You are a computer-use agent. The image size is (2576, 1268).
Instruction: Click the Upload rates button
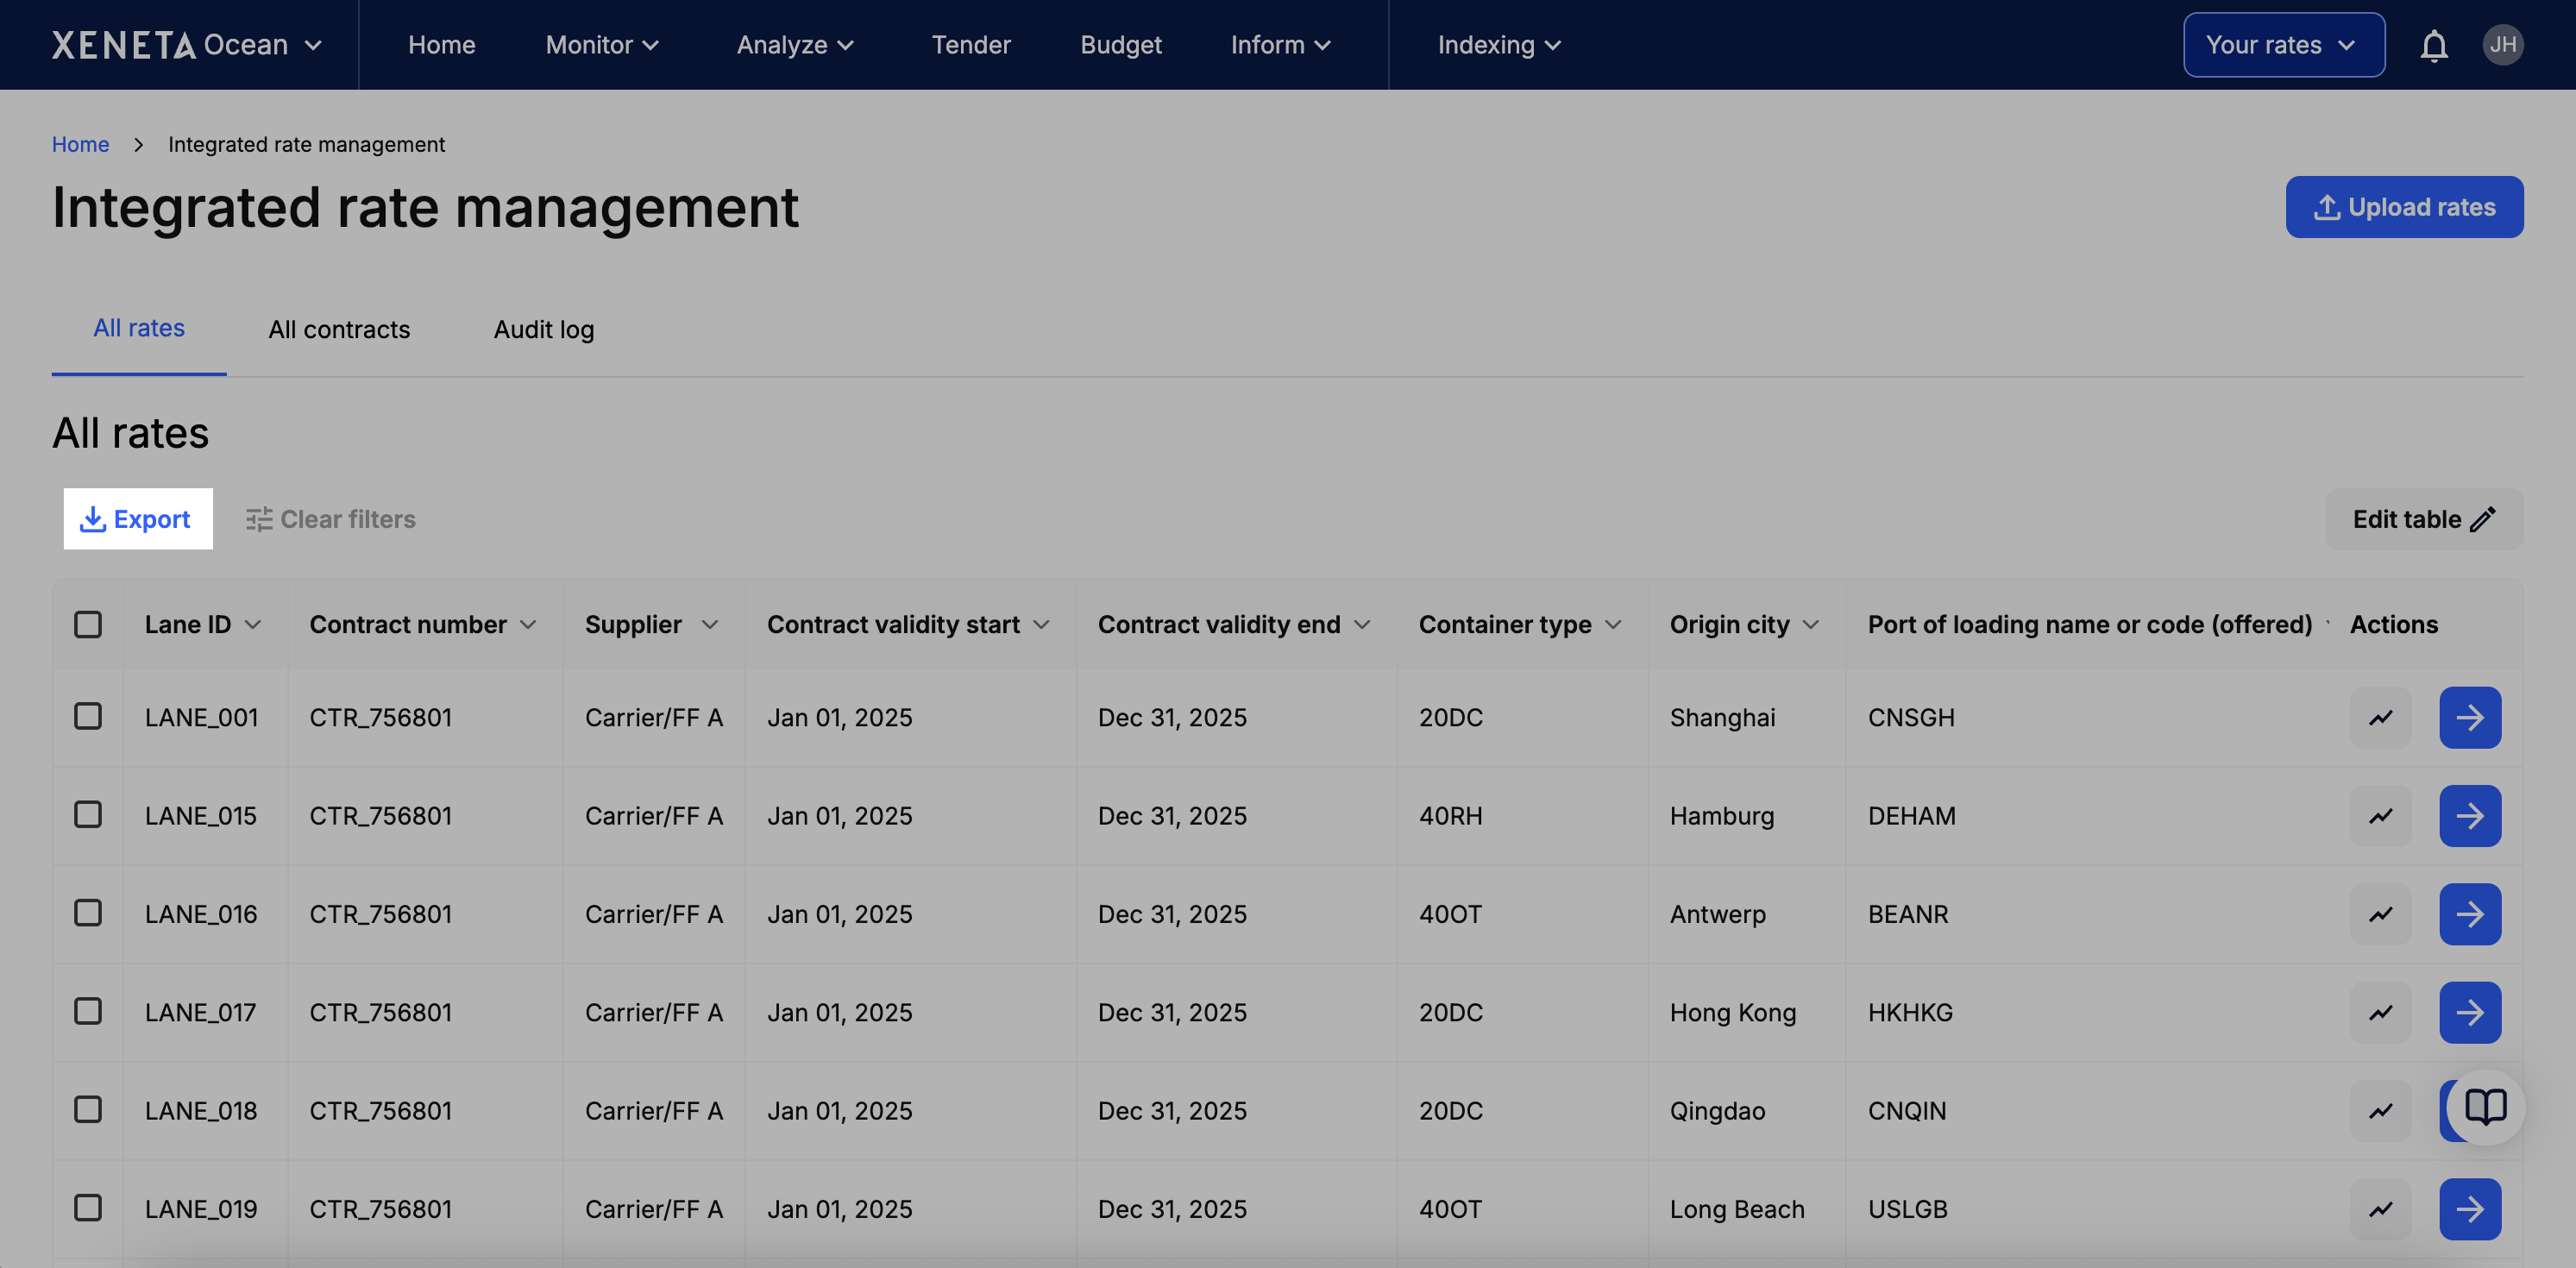[x=2403, y=207]
